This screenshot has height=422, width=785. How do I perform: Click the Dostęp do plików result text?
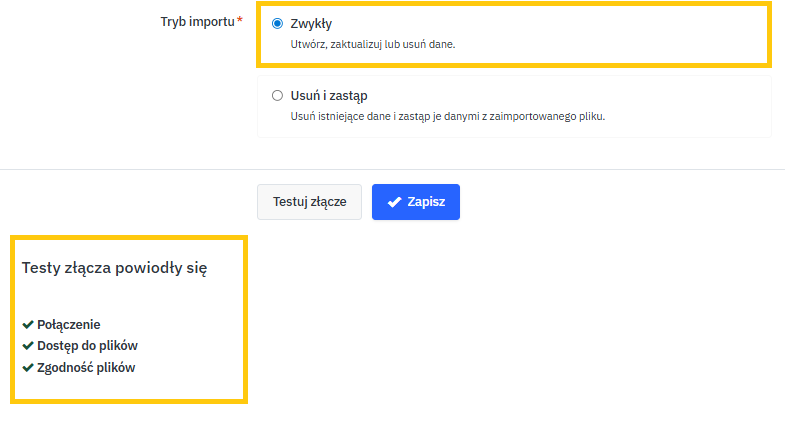click(87, 346)
